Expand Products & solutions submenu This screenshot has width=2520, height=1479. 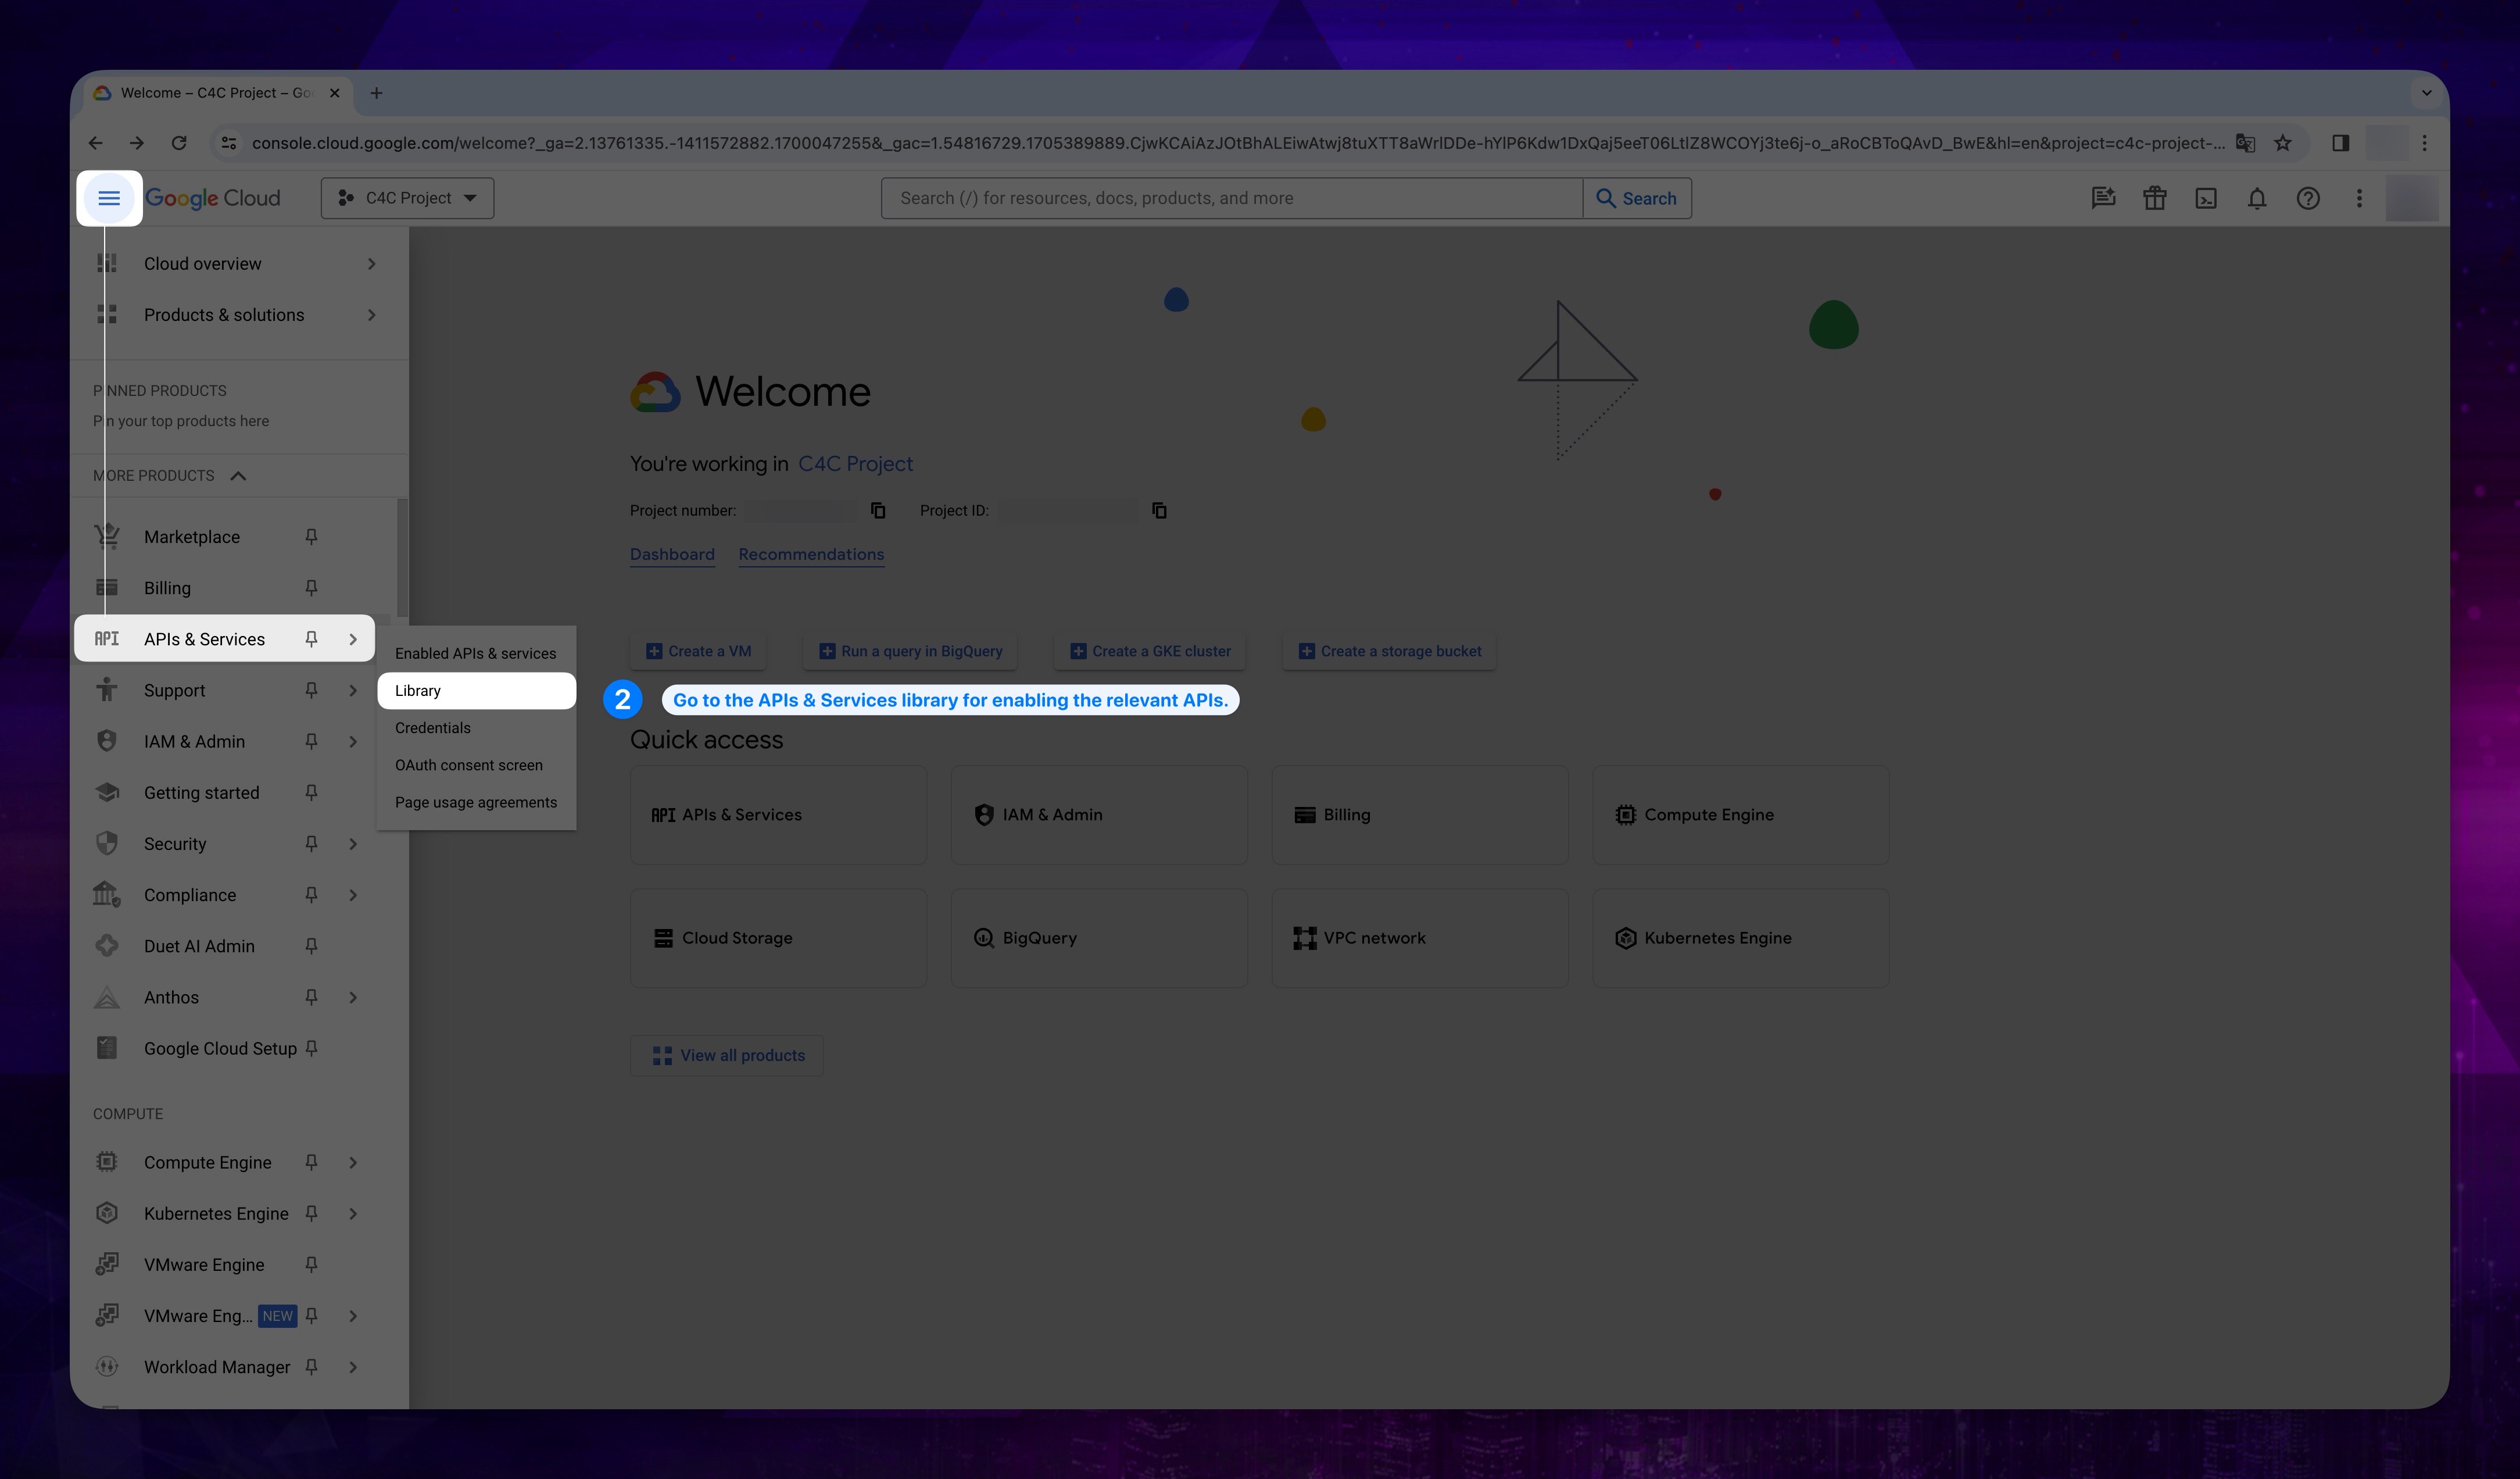pyautogui.click(x=372, y=315)
